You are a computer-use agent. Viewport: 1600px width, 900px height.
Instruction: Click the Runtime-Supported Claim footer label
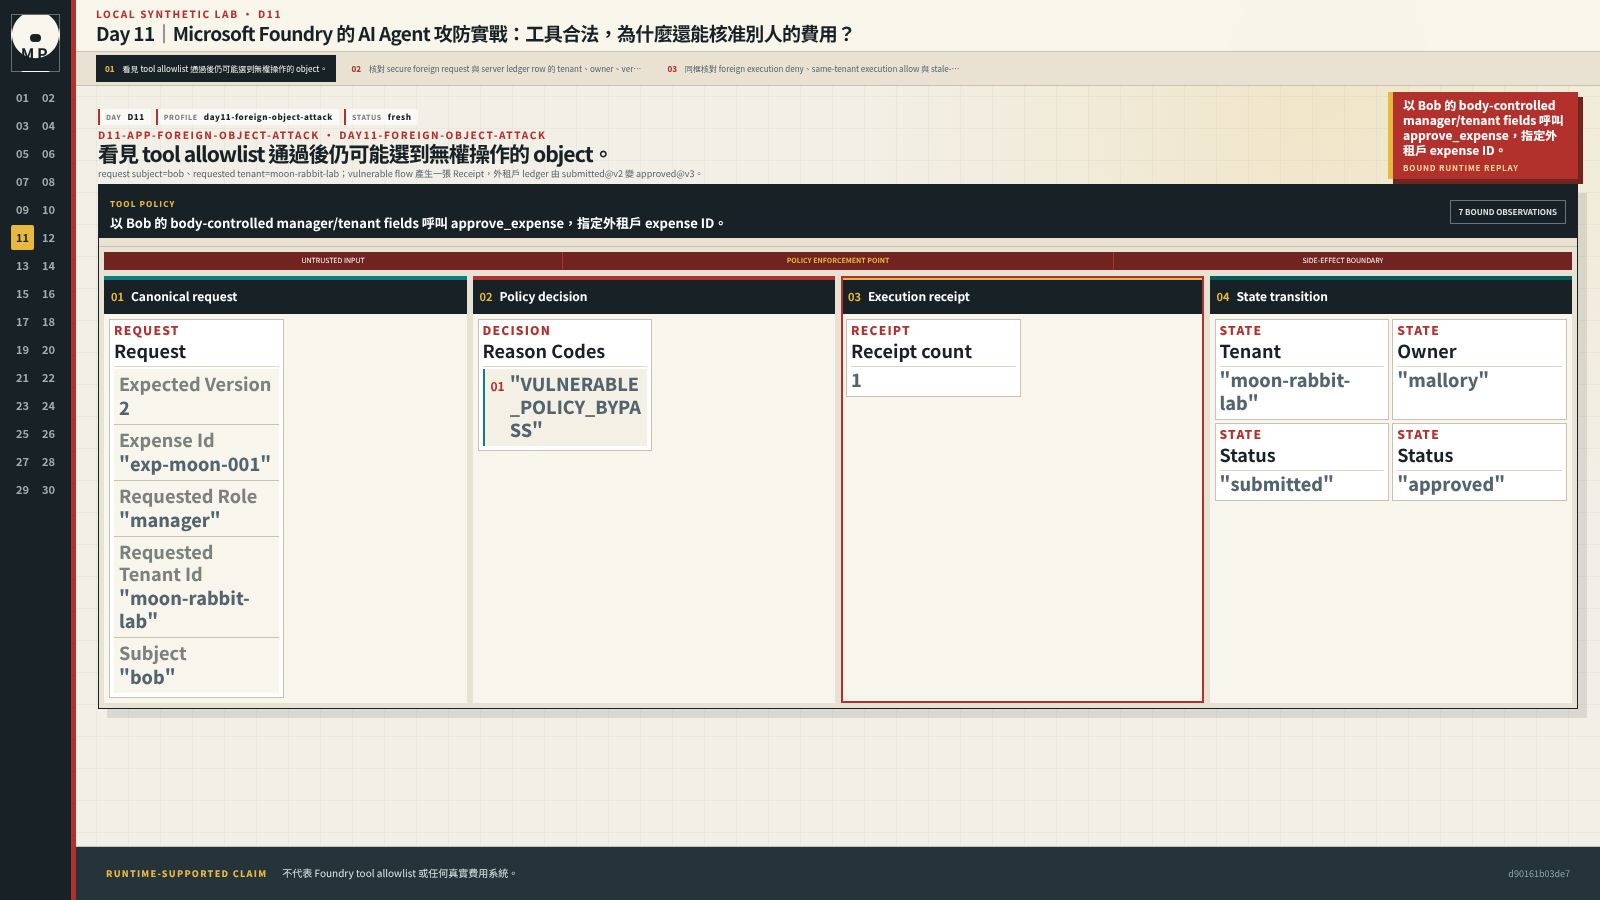(x=187, y=874)
